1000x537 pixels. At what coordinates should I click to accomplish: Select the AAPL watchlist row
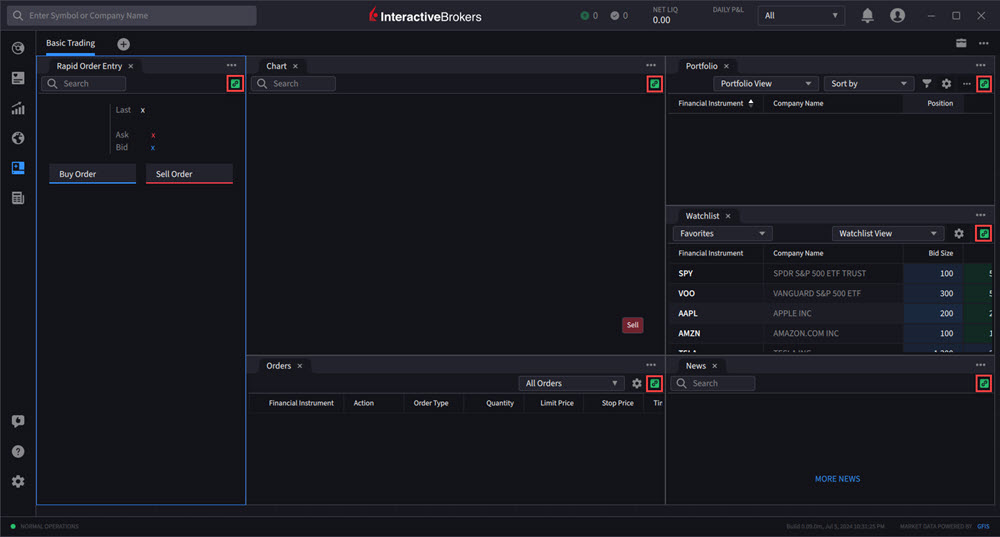831,313
